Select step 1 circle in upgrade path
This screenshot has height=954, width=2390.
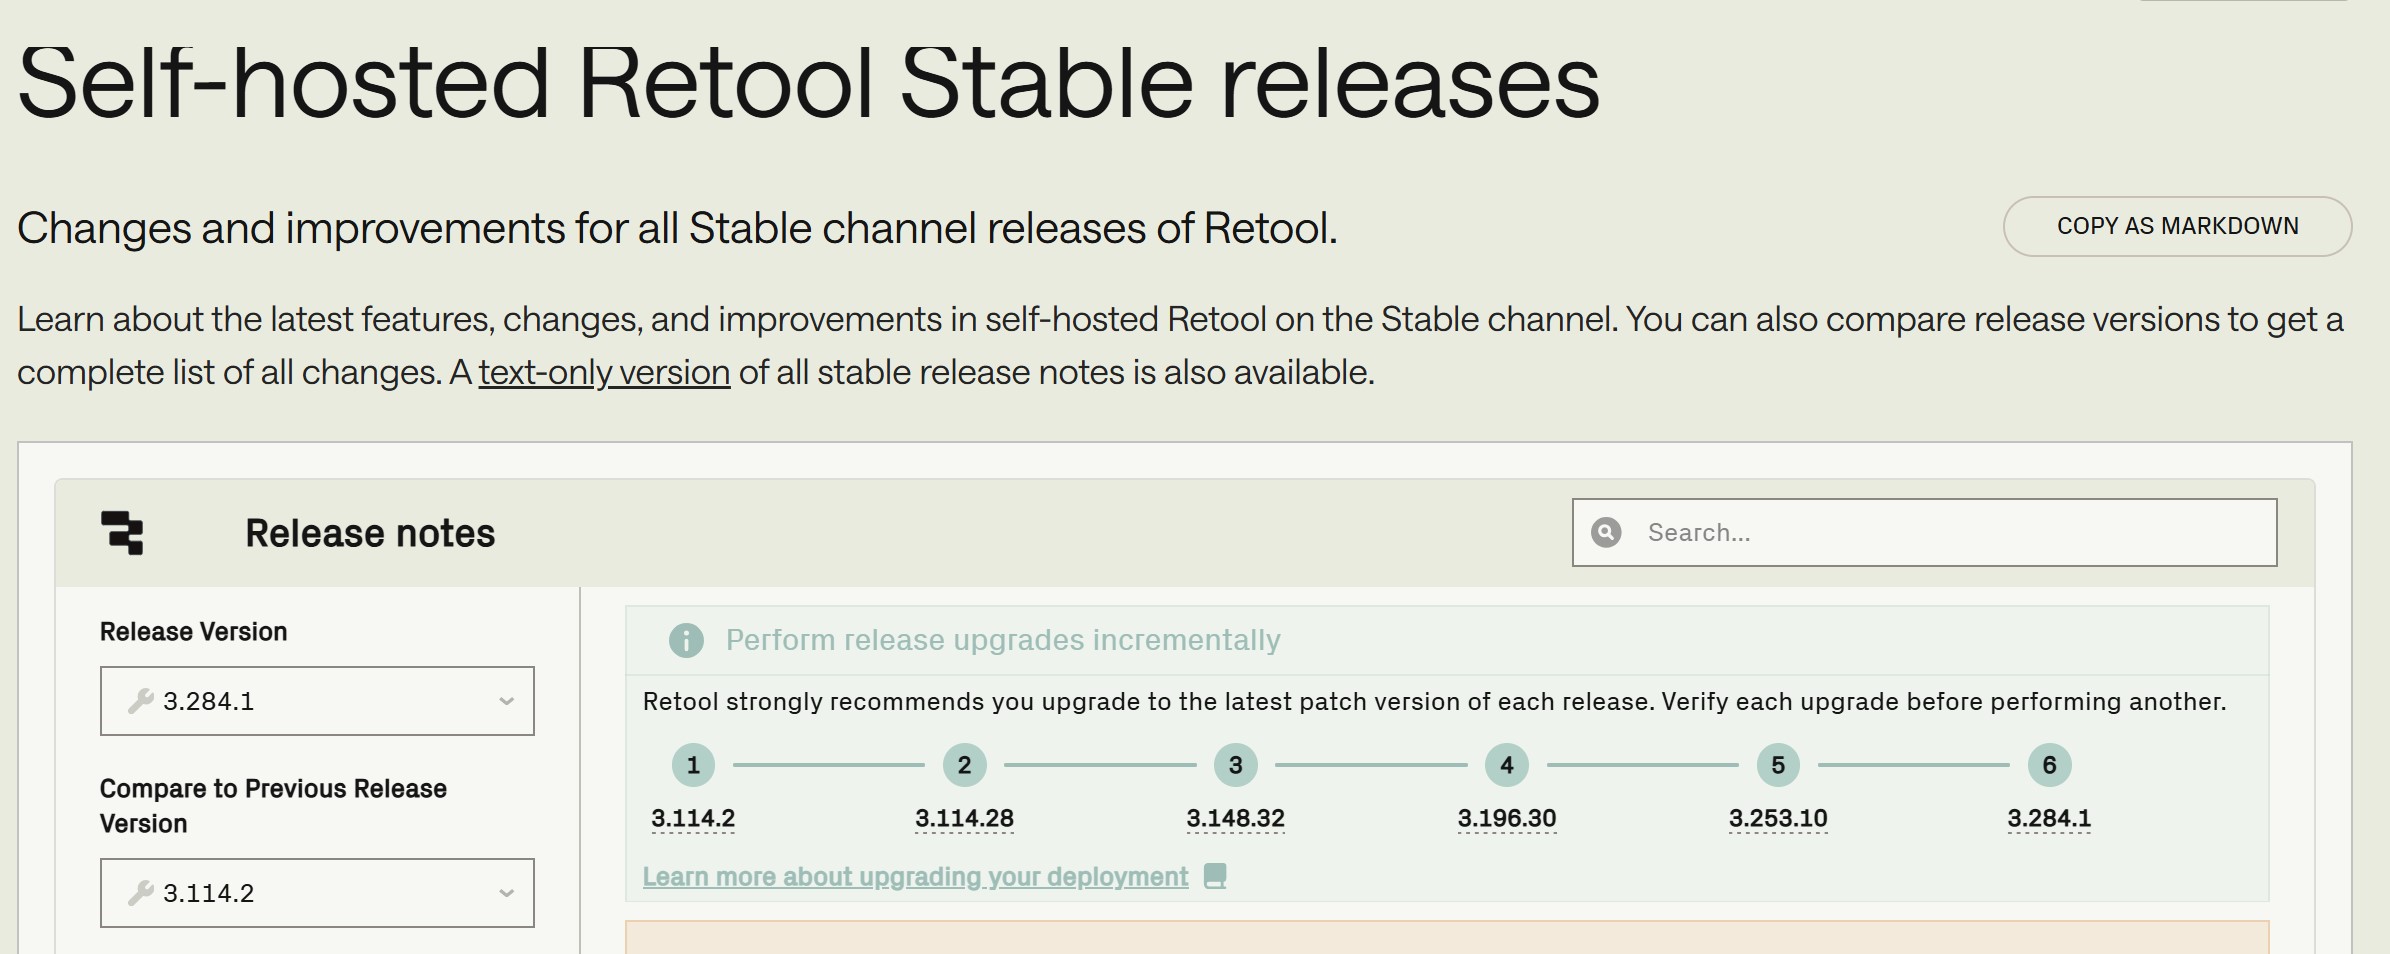click(693, 765)
